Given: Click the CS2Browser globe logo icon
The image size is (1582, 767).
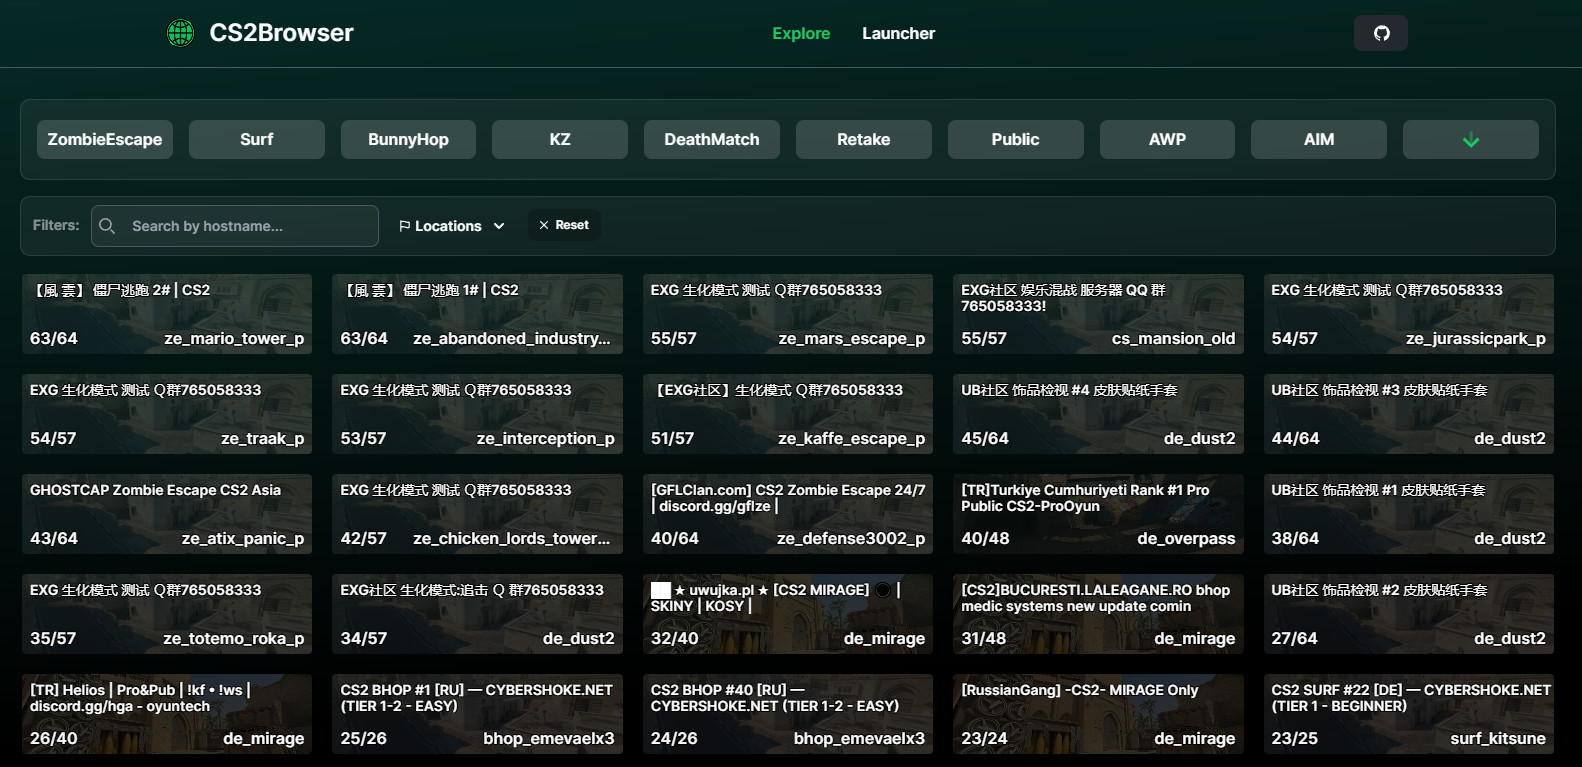Looking at the screenshot, I should click(180, 33).
